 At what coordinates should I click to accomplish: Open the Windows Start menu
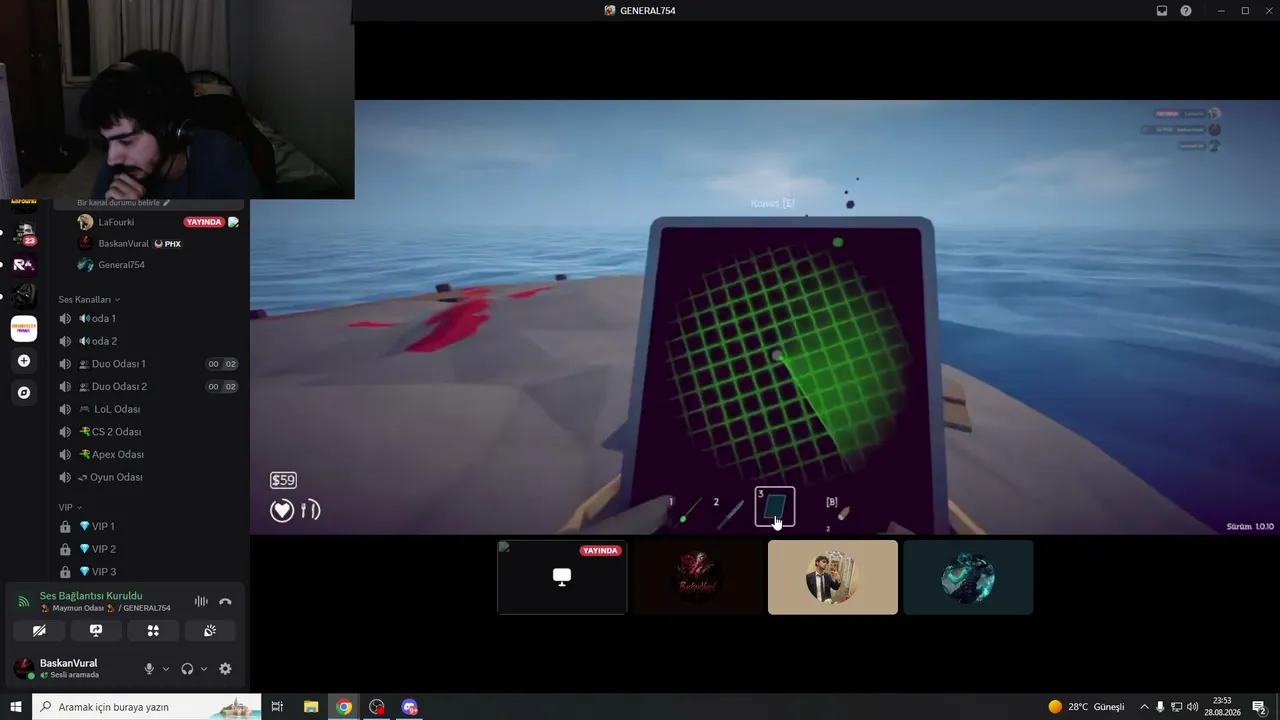[x=16, y=707]
